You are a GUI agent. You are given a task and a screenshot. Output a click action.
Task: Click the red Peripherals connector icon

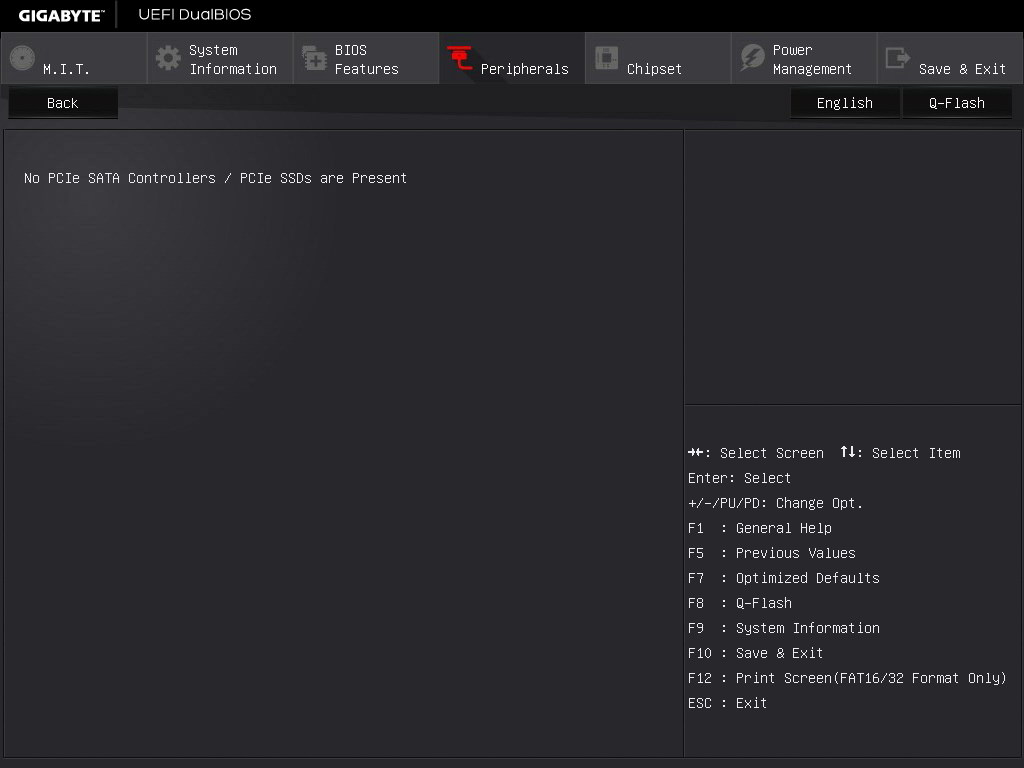pyautogui.click(x=460, y=58)
